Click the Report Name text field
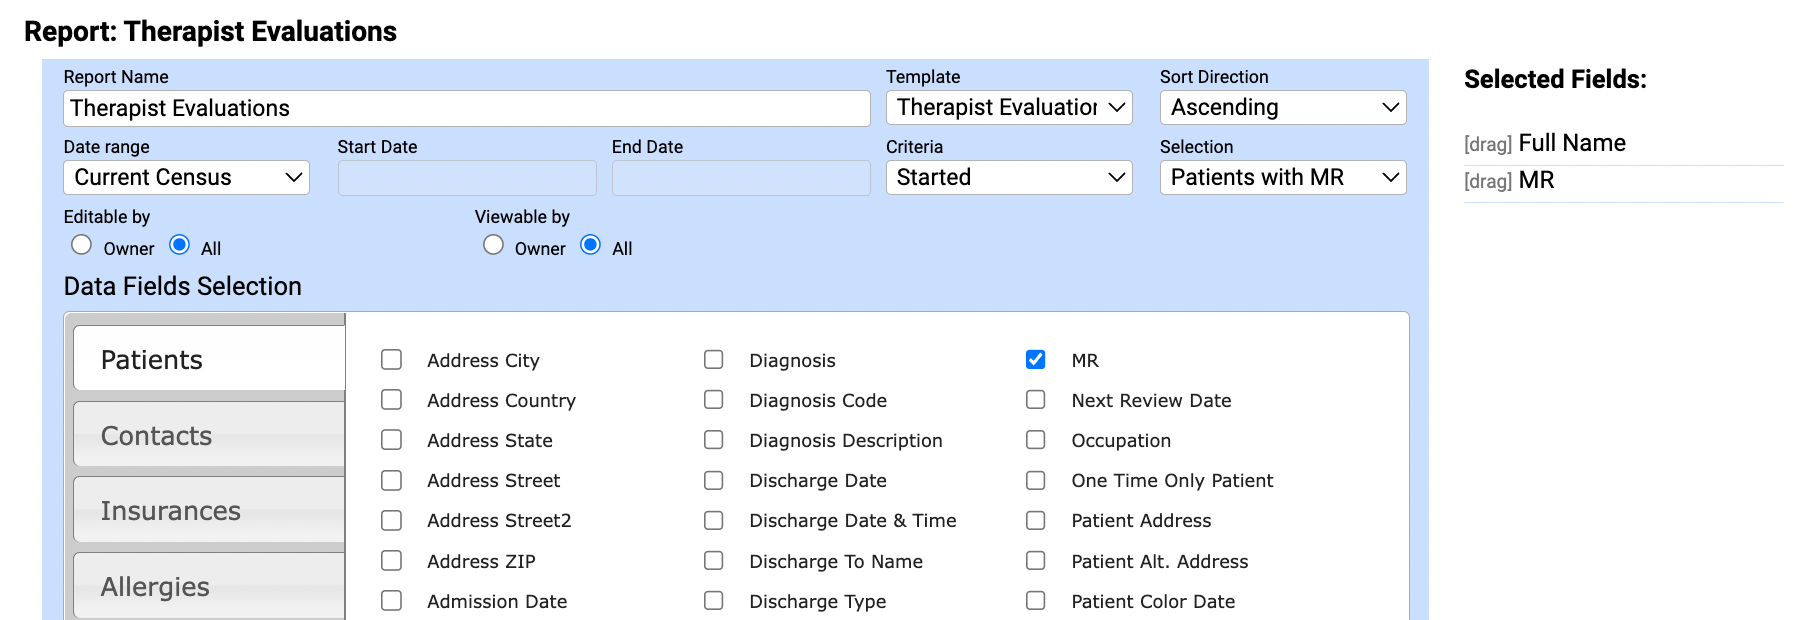1810x620 pixels. tap(466, 109)
